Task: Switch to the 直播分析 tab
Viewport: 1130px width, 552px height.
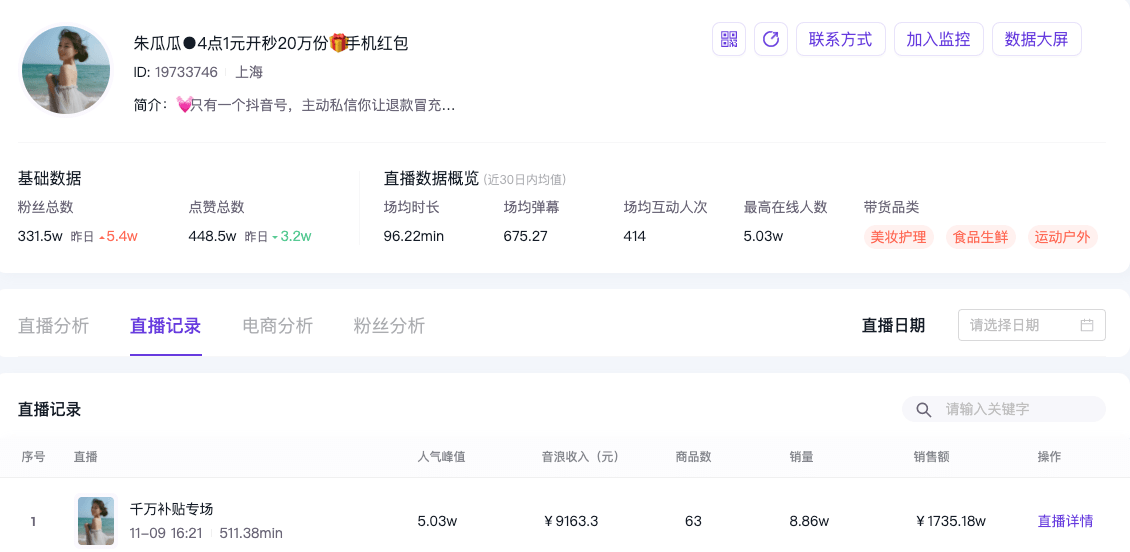Action: tap(54, 326)
